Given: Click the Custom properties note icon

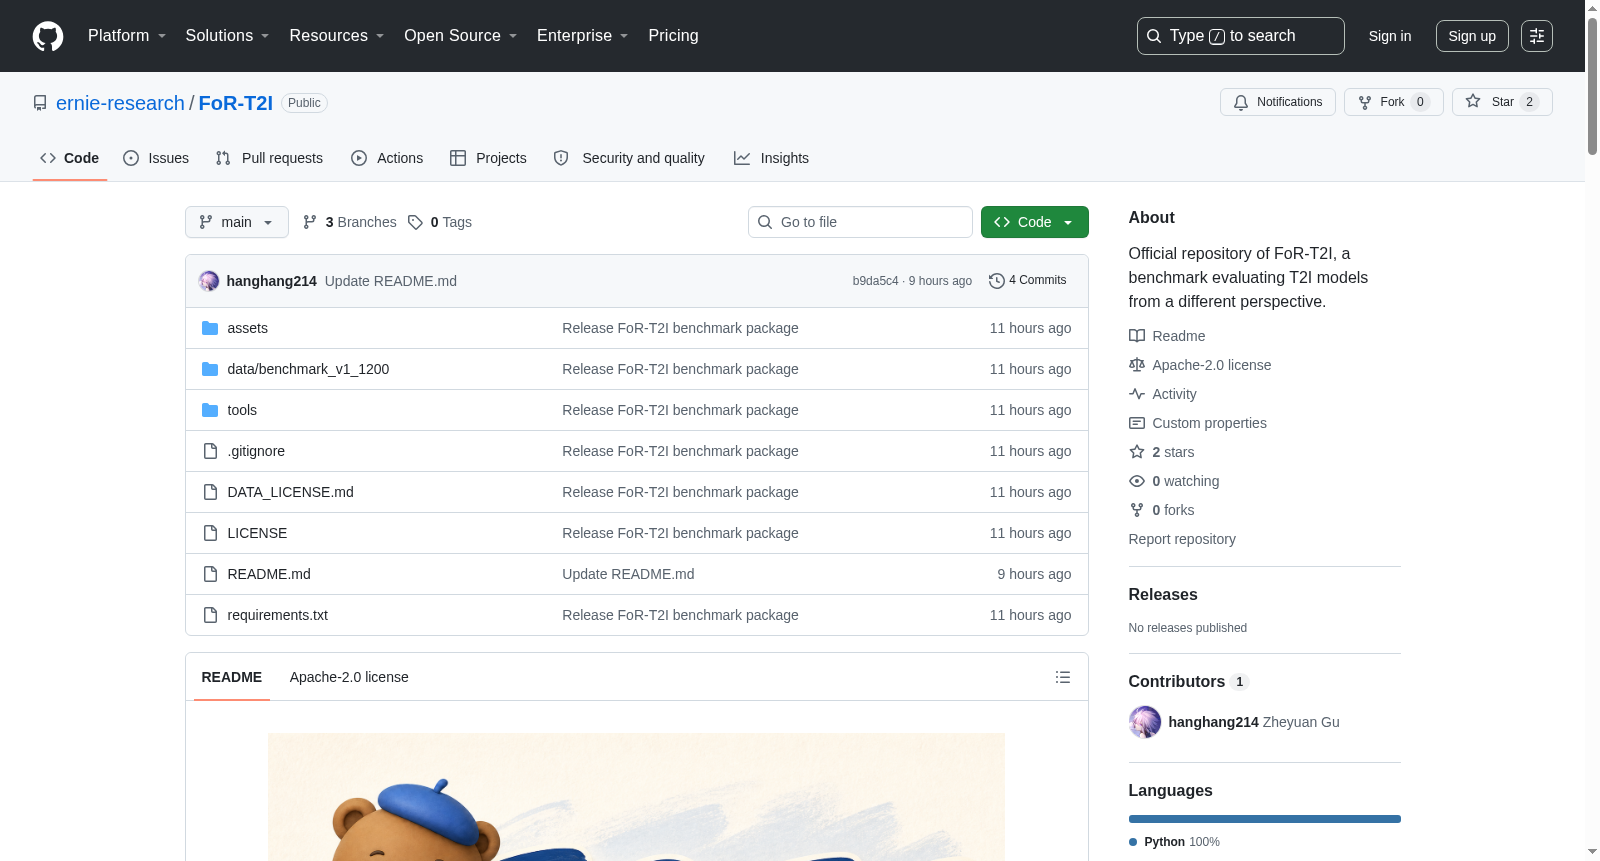Looking at the screenshot, I should click(1137, 423).
